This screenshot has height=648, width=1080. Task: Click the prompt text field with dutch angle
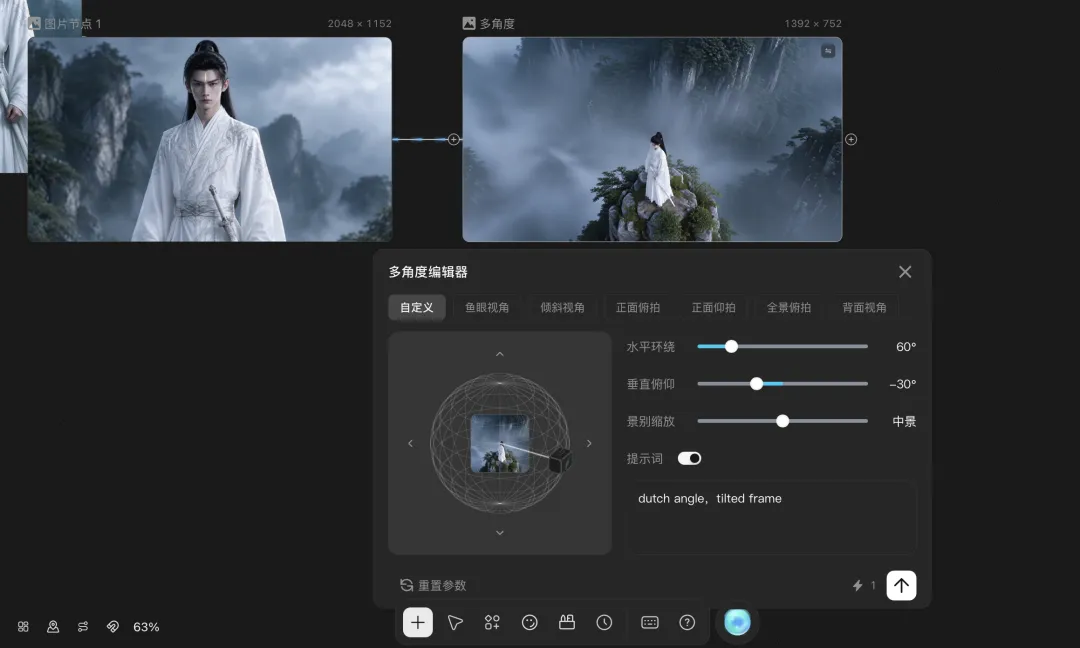point(771,518)
